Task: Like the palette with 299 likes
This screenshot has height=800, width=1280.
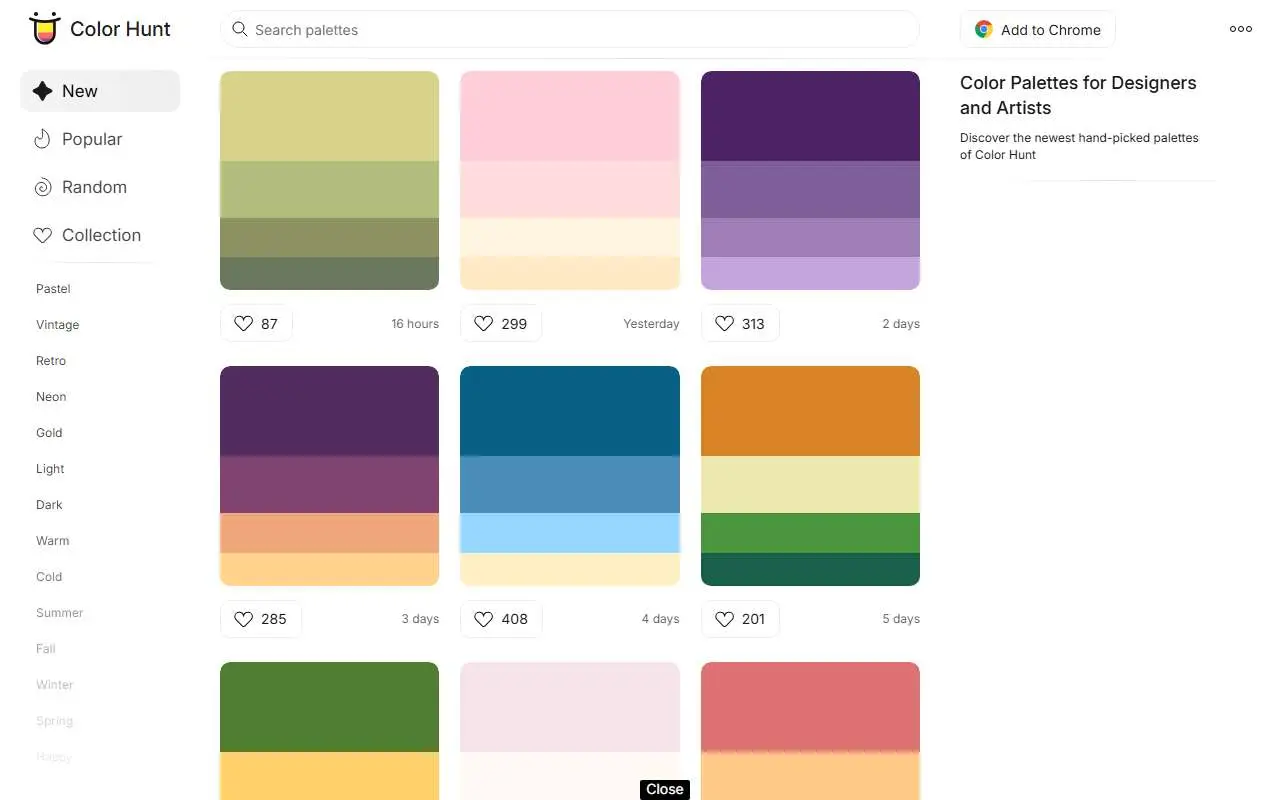Action: (x=500, y=323)
